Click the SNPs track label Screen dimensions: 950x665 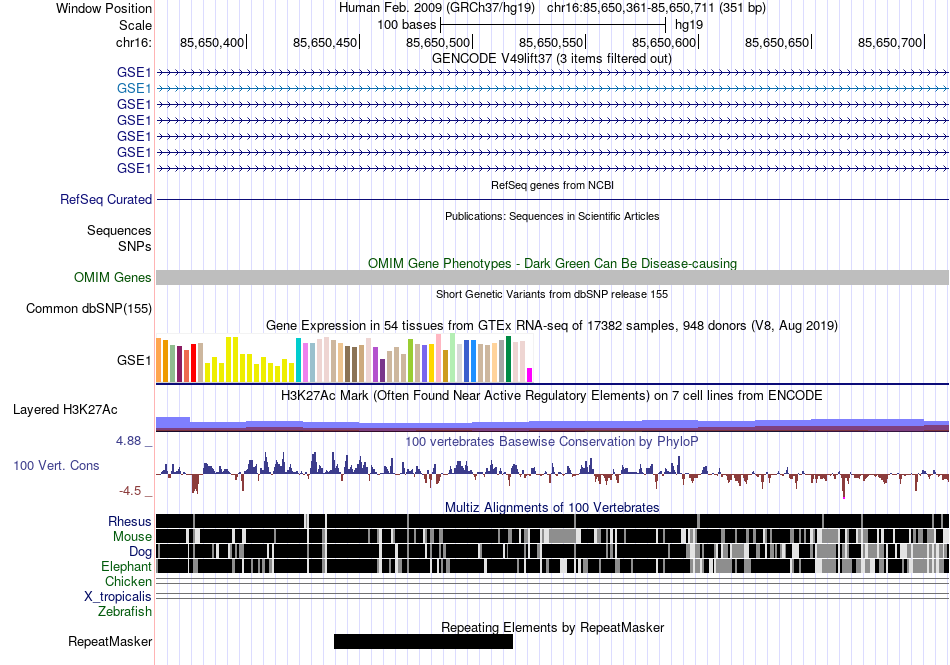[135, 246]
